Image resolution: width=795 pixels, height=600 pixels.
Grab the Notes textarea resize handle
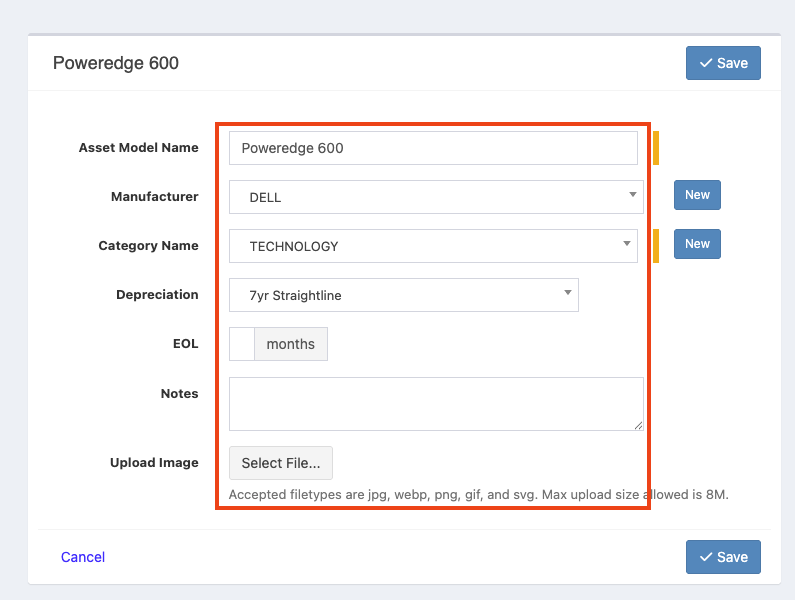[638, 426]
